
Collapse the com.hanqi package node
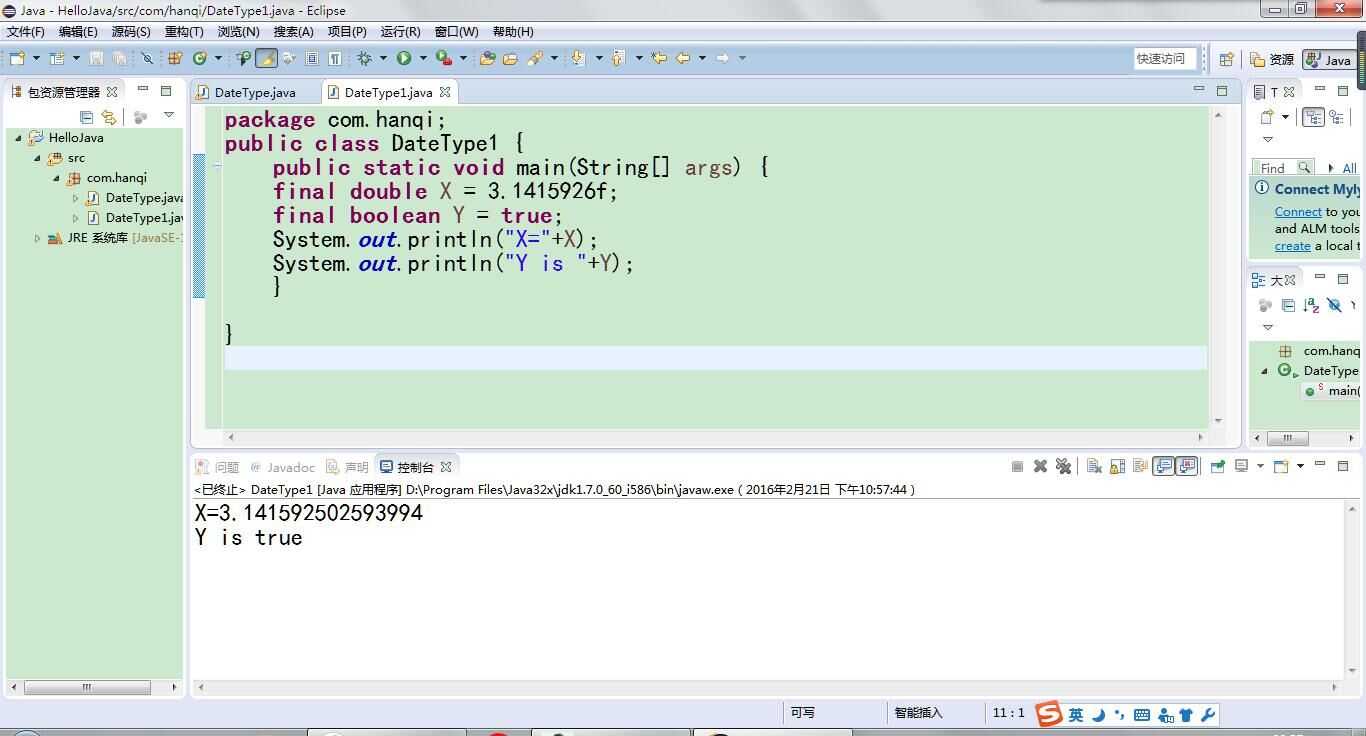[56, 178]
